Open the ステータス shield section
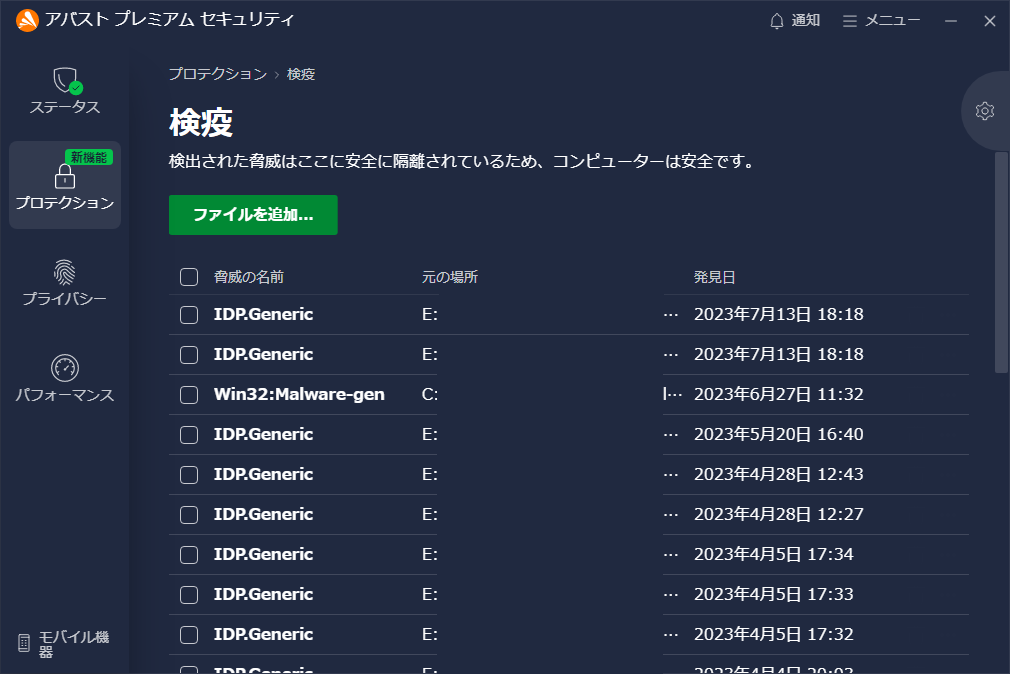 pos(64,91)
